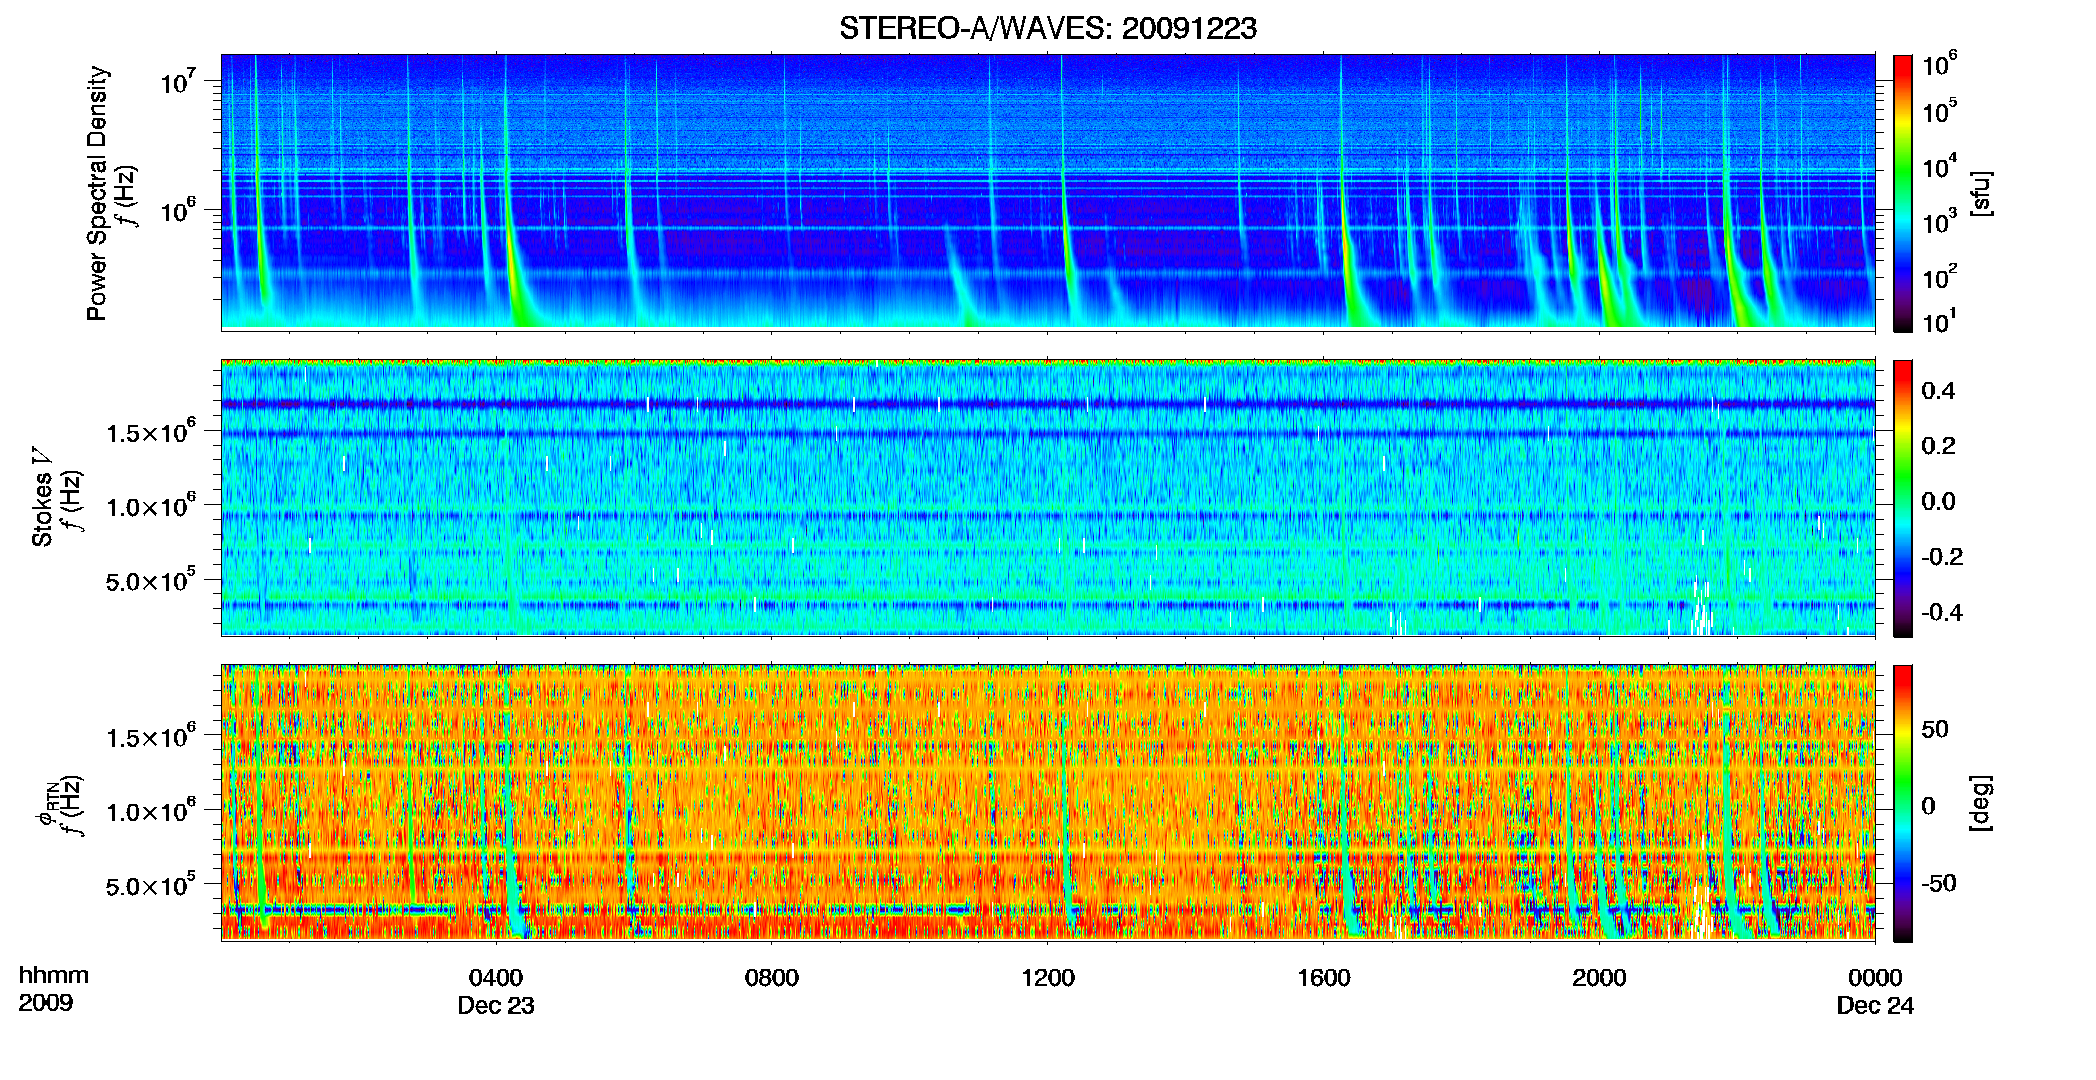
Task: Click the 0000 time tick label
Action: pos(1875,977)
